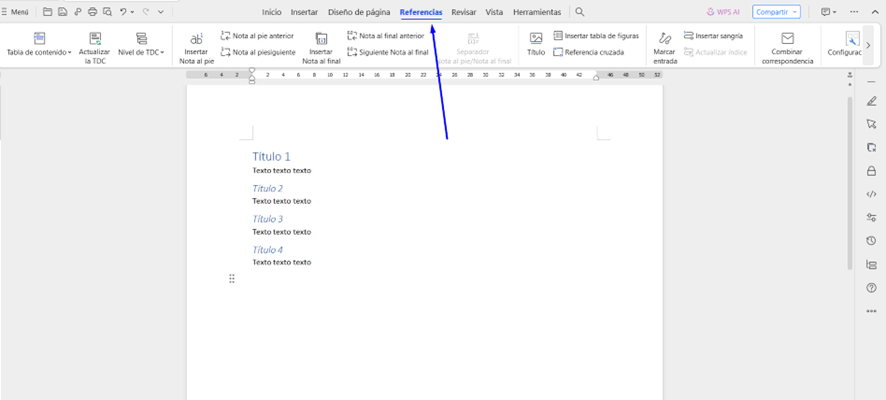The width and height of the screenshot is (886, 400).
Task: Click the printer icon
Action: point(92,12)
